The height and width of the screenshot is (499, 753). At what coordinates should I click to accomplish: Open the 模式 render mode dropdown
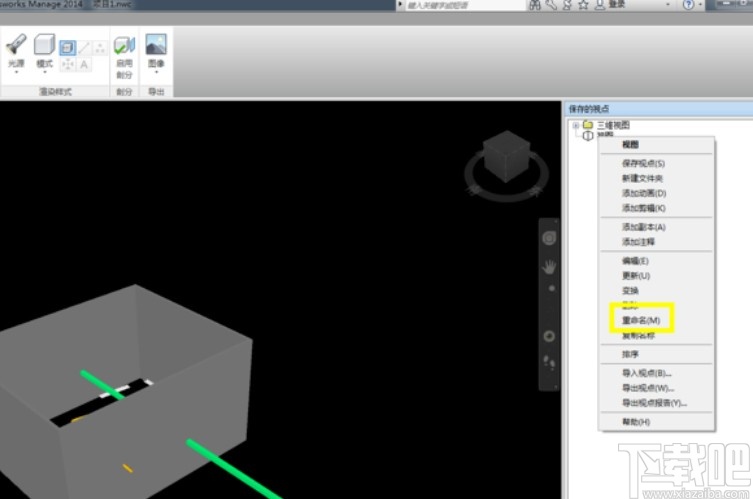(45, 53)
